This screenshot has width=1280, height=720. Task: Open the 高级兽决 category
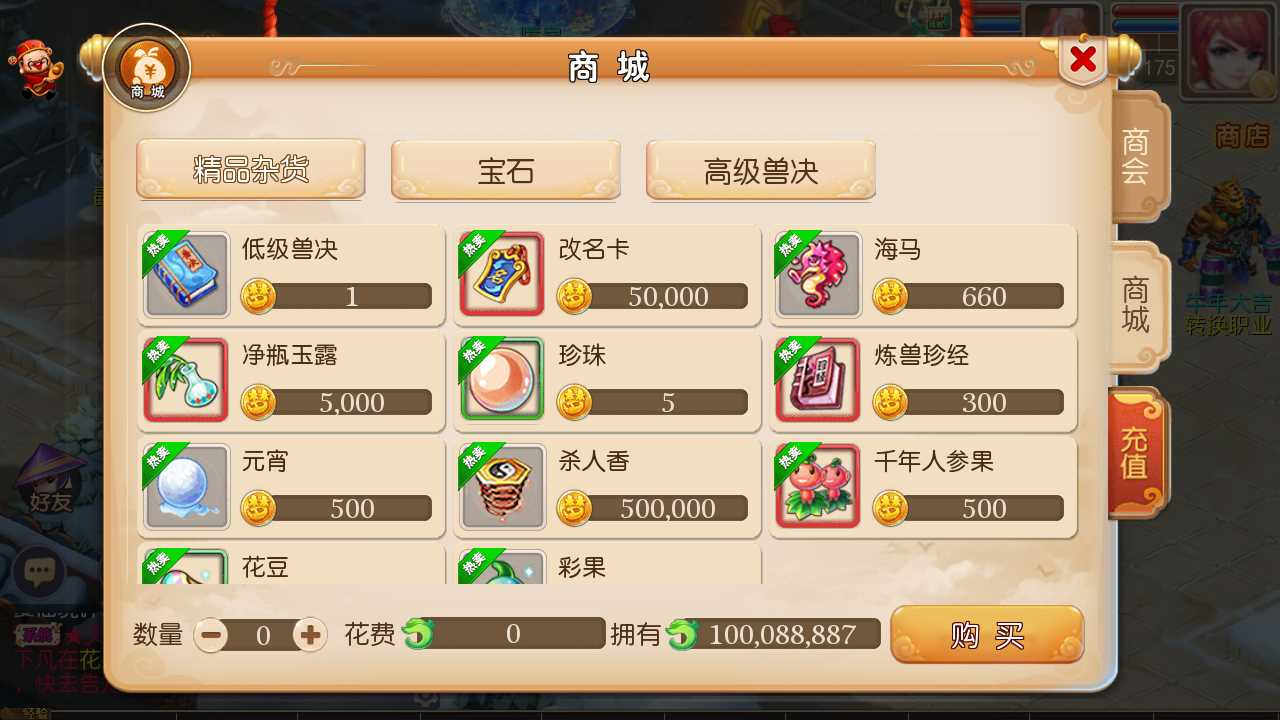[761, 169]
